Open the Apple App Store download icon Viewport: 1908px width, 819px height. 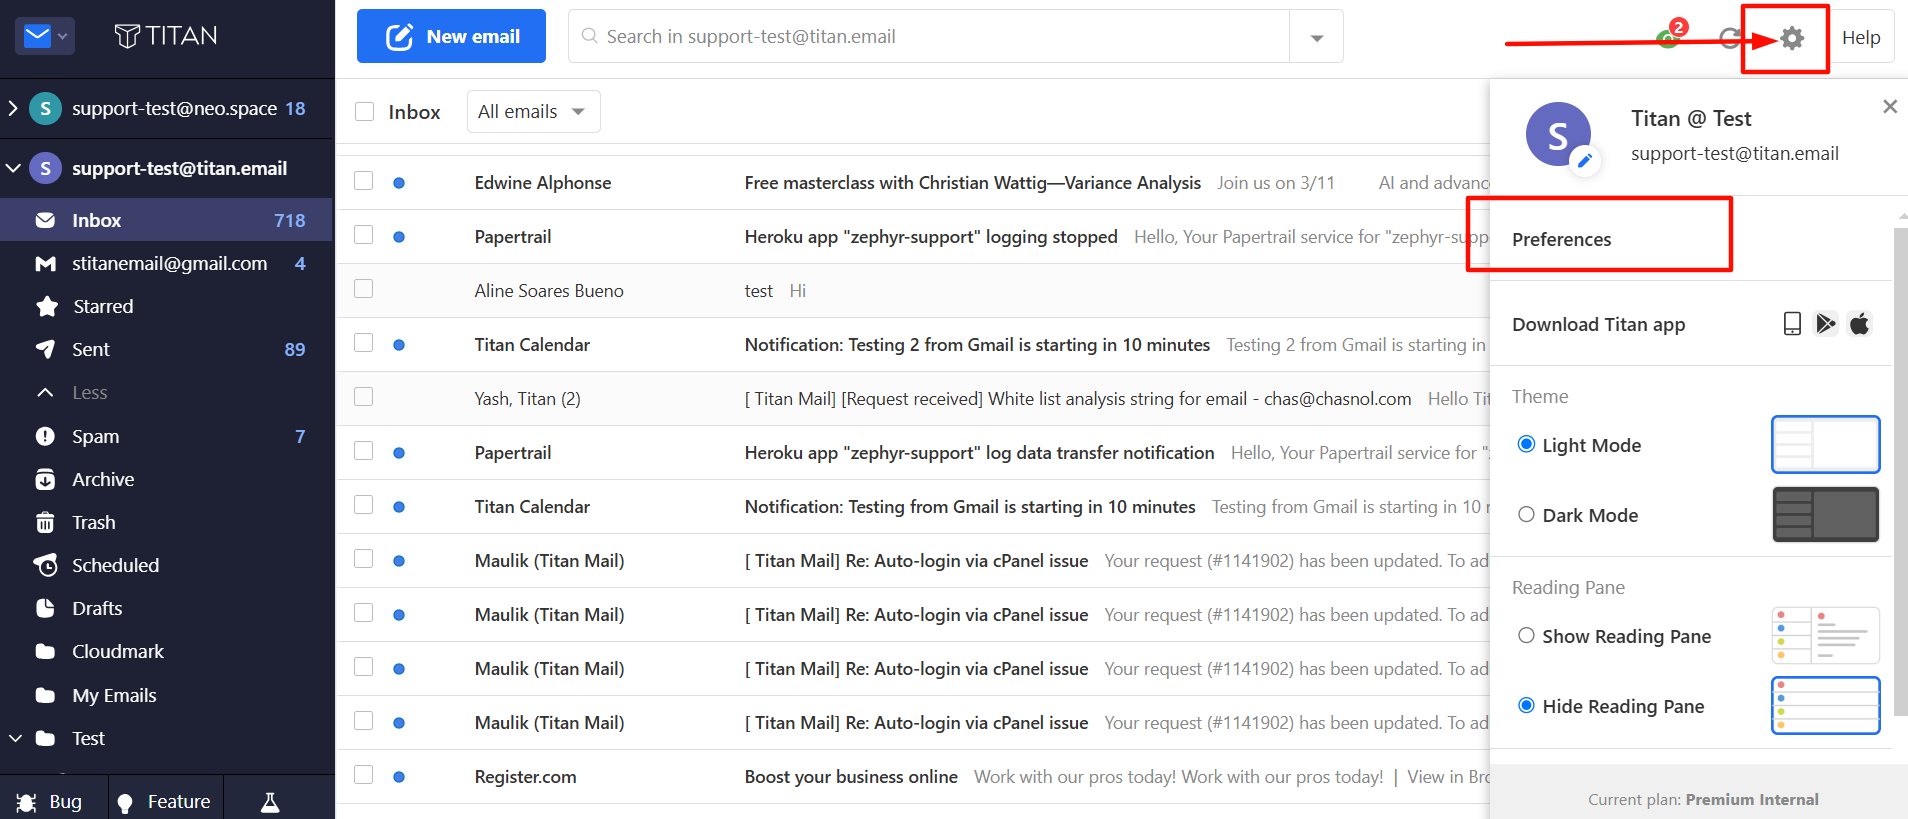point(1859,324)
